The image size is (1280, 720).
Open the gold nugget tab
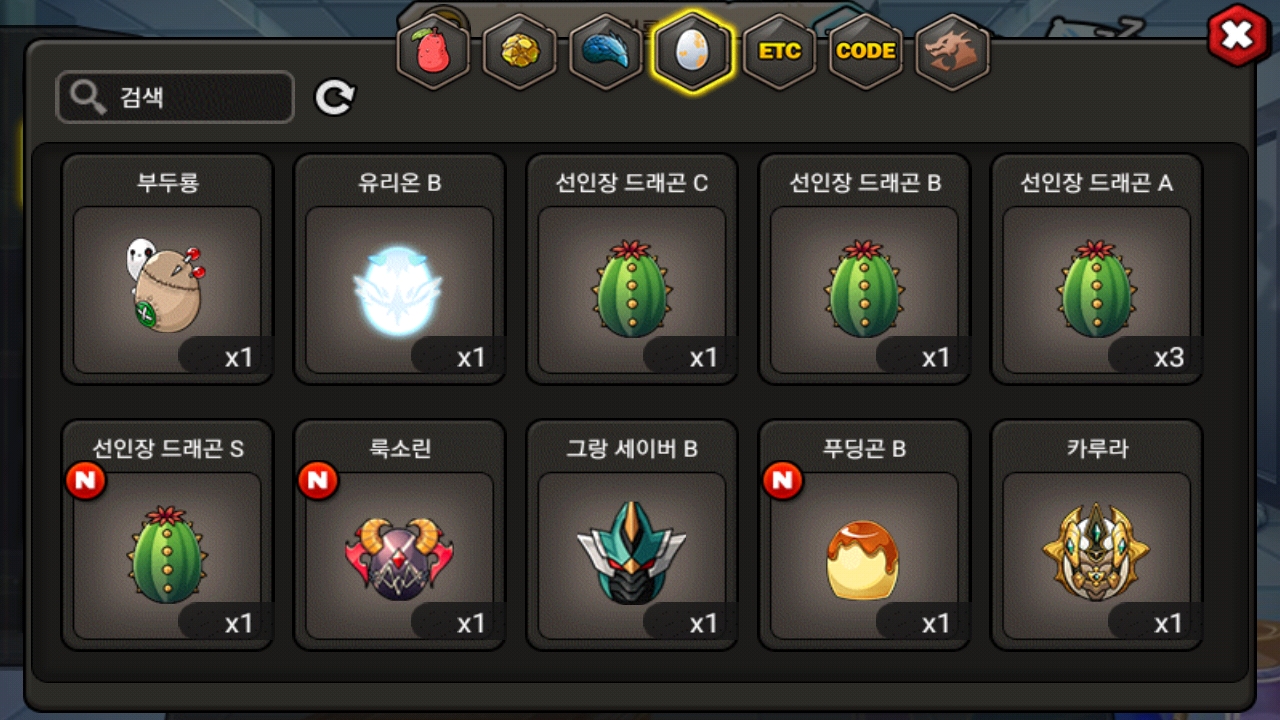[519, 51]
